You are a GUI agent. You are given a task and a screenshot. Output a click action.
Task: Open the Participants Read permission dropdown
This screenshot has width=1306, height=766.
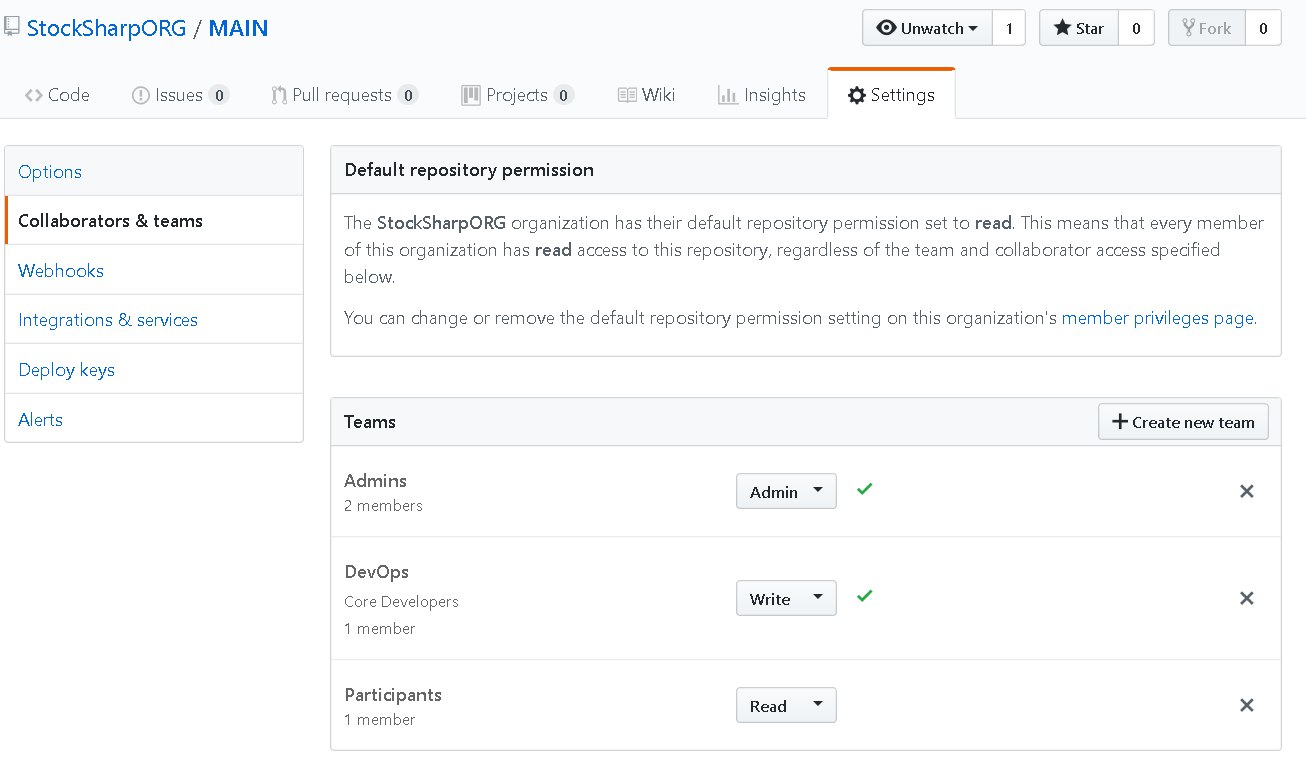(786, 705)
